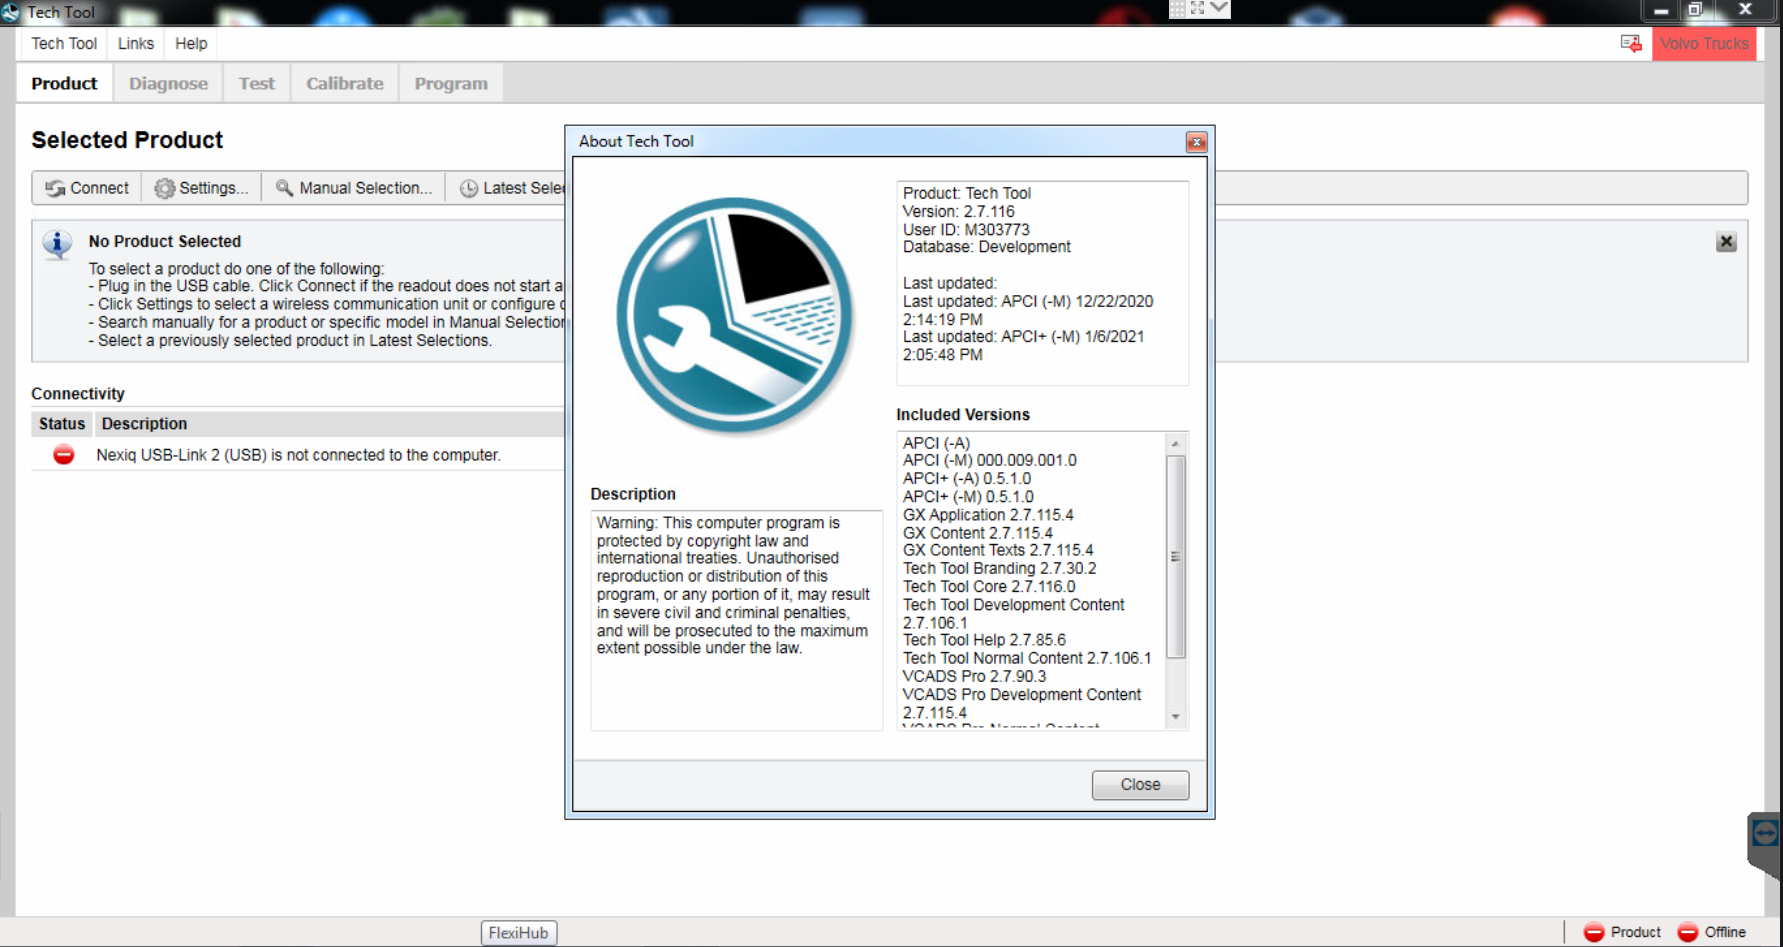The height and width of the screenshot is (947, 1783).
Task: Open the Links menu
Action: (x=136, y=44)
